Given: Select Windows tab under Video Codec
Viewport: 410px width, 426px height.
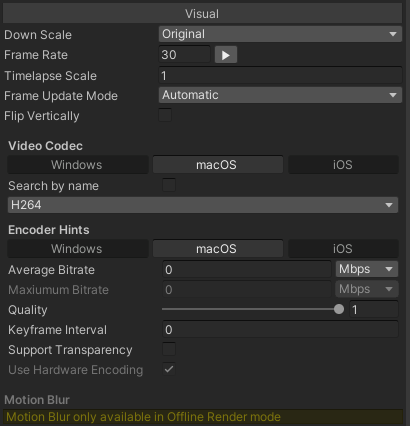Looking at the screenshot, I should tap(78, 165).
